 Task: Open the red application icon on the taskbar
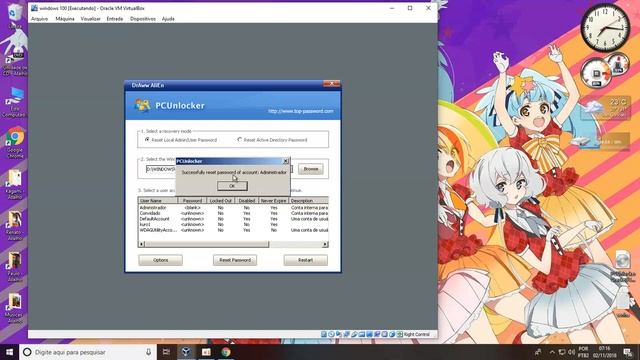[x=206, y=352]
